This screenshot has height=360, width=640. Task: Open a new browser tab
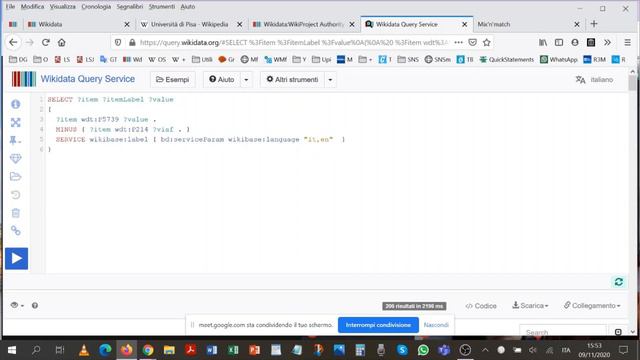594,24
